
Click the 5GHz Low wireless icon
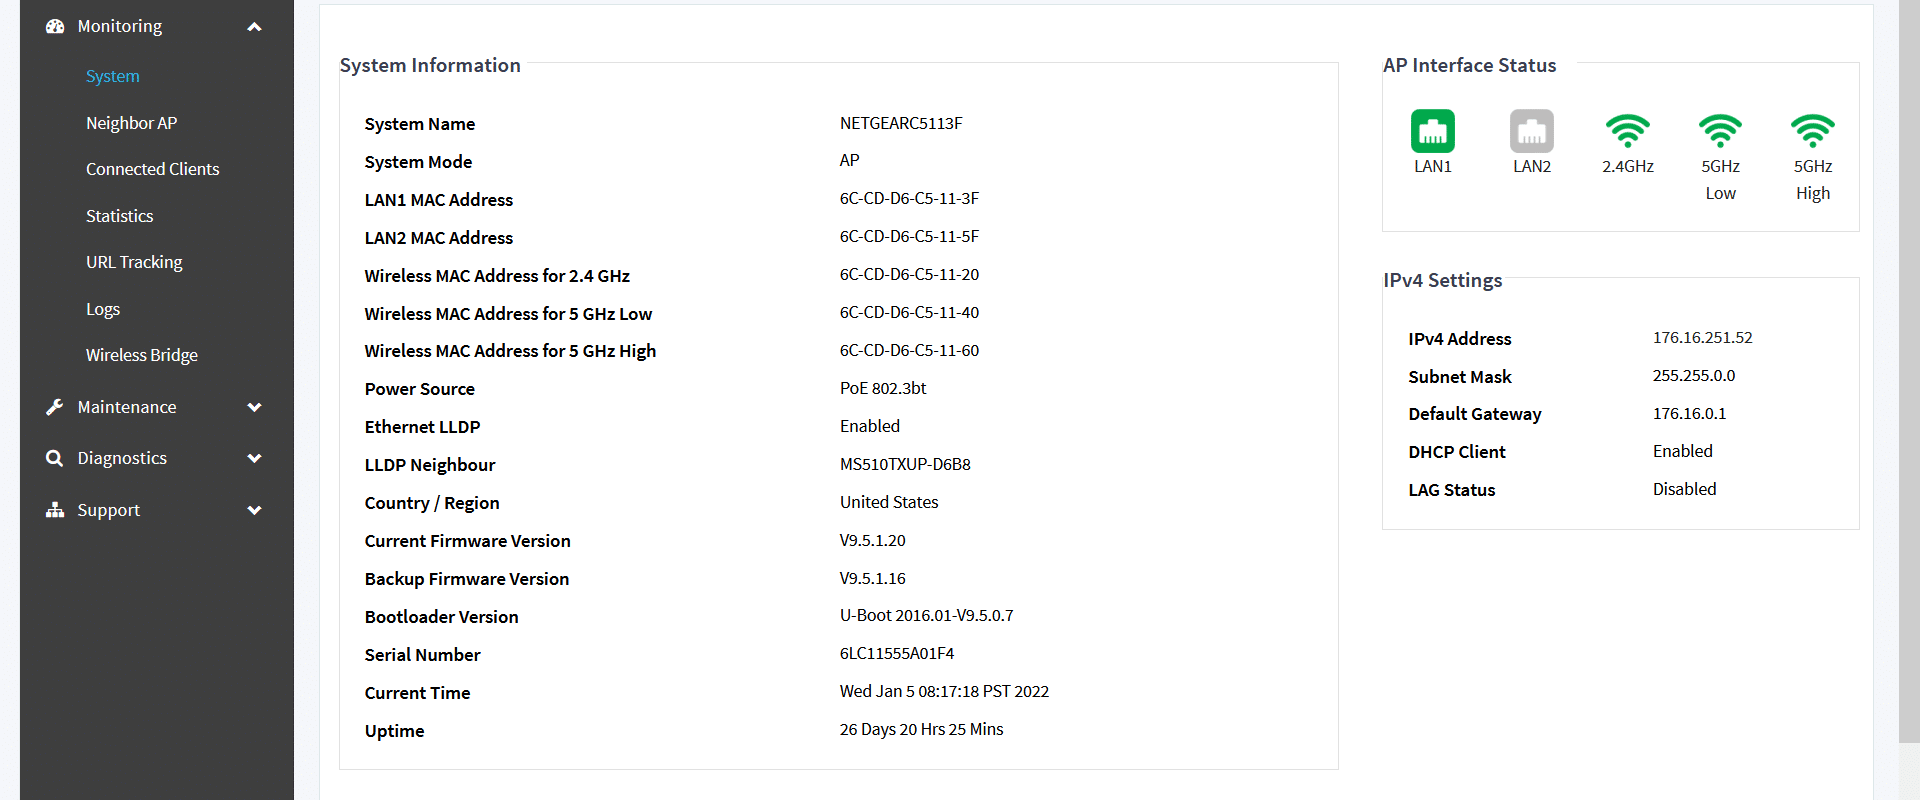1720,131
